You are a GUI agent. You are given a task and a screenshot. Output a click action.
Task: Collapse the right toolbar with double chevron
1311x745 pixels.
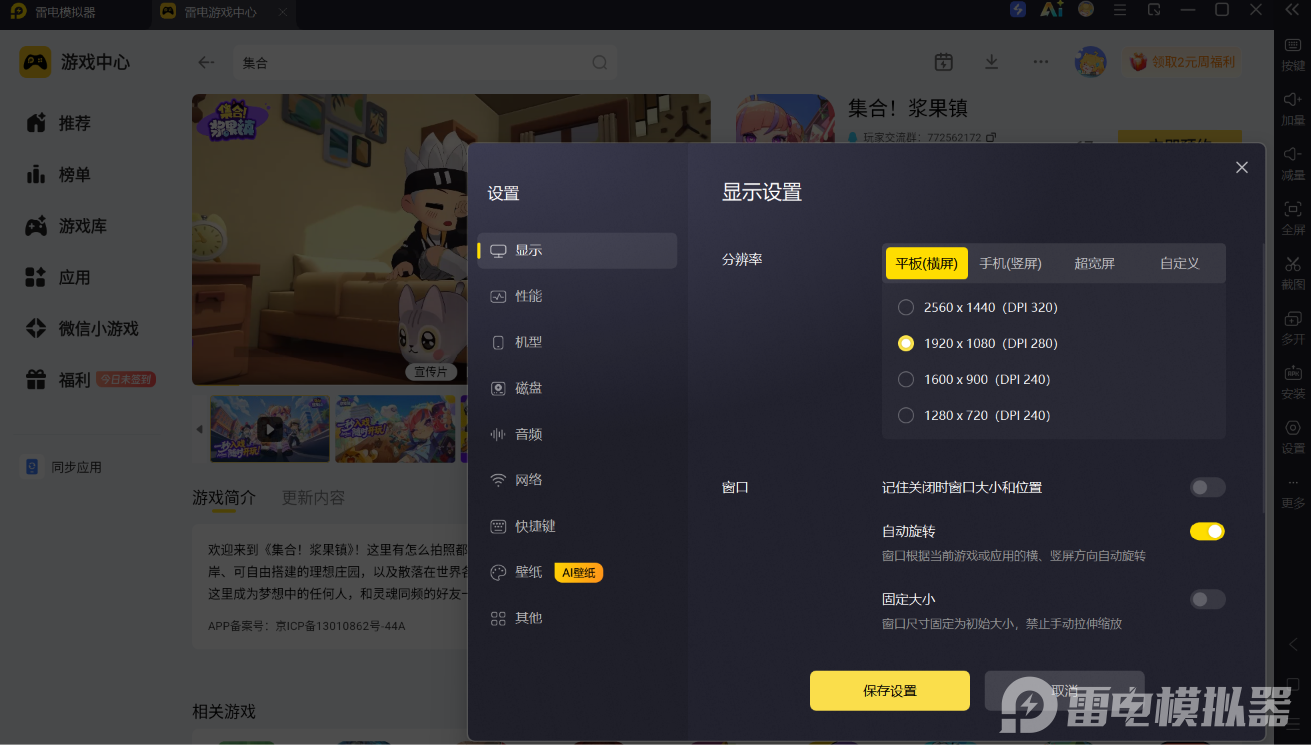[1292, 10]
